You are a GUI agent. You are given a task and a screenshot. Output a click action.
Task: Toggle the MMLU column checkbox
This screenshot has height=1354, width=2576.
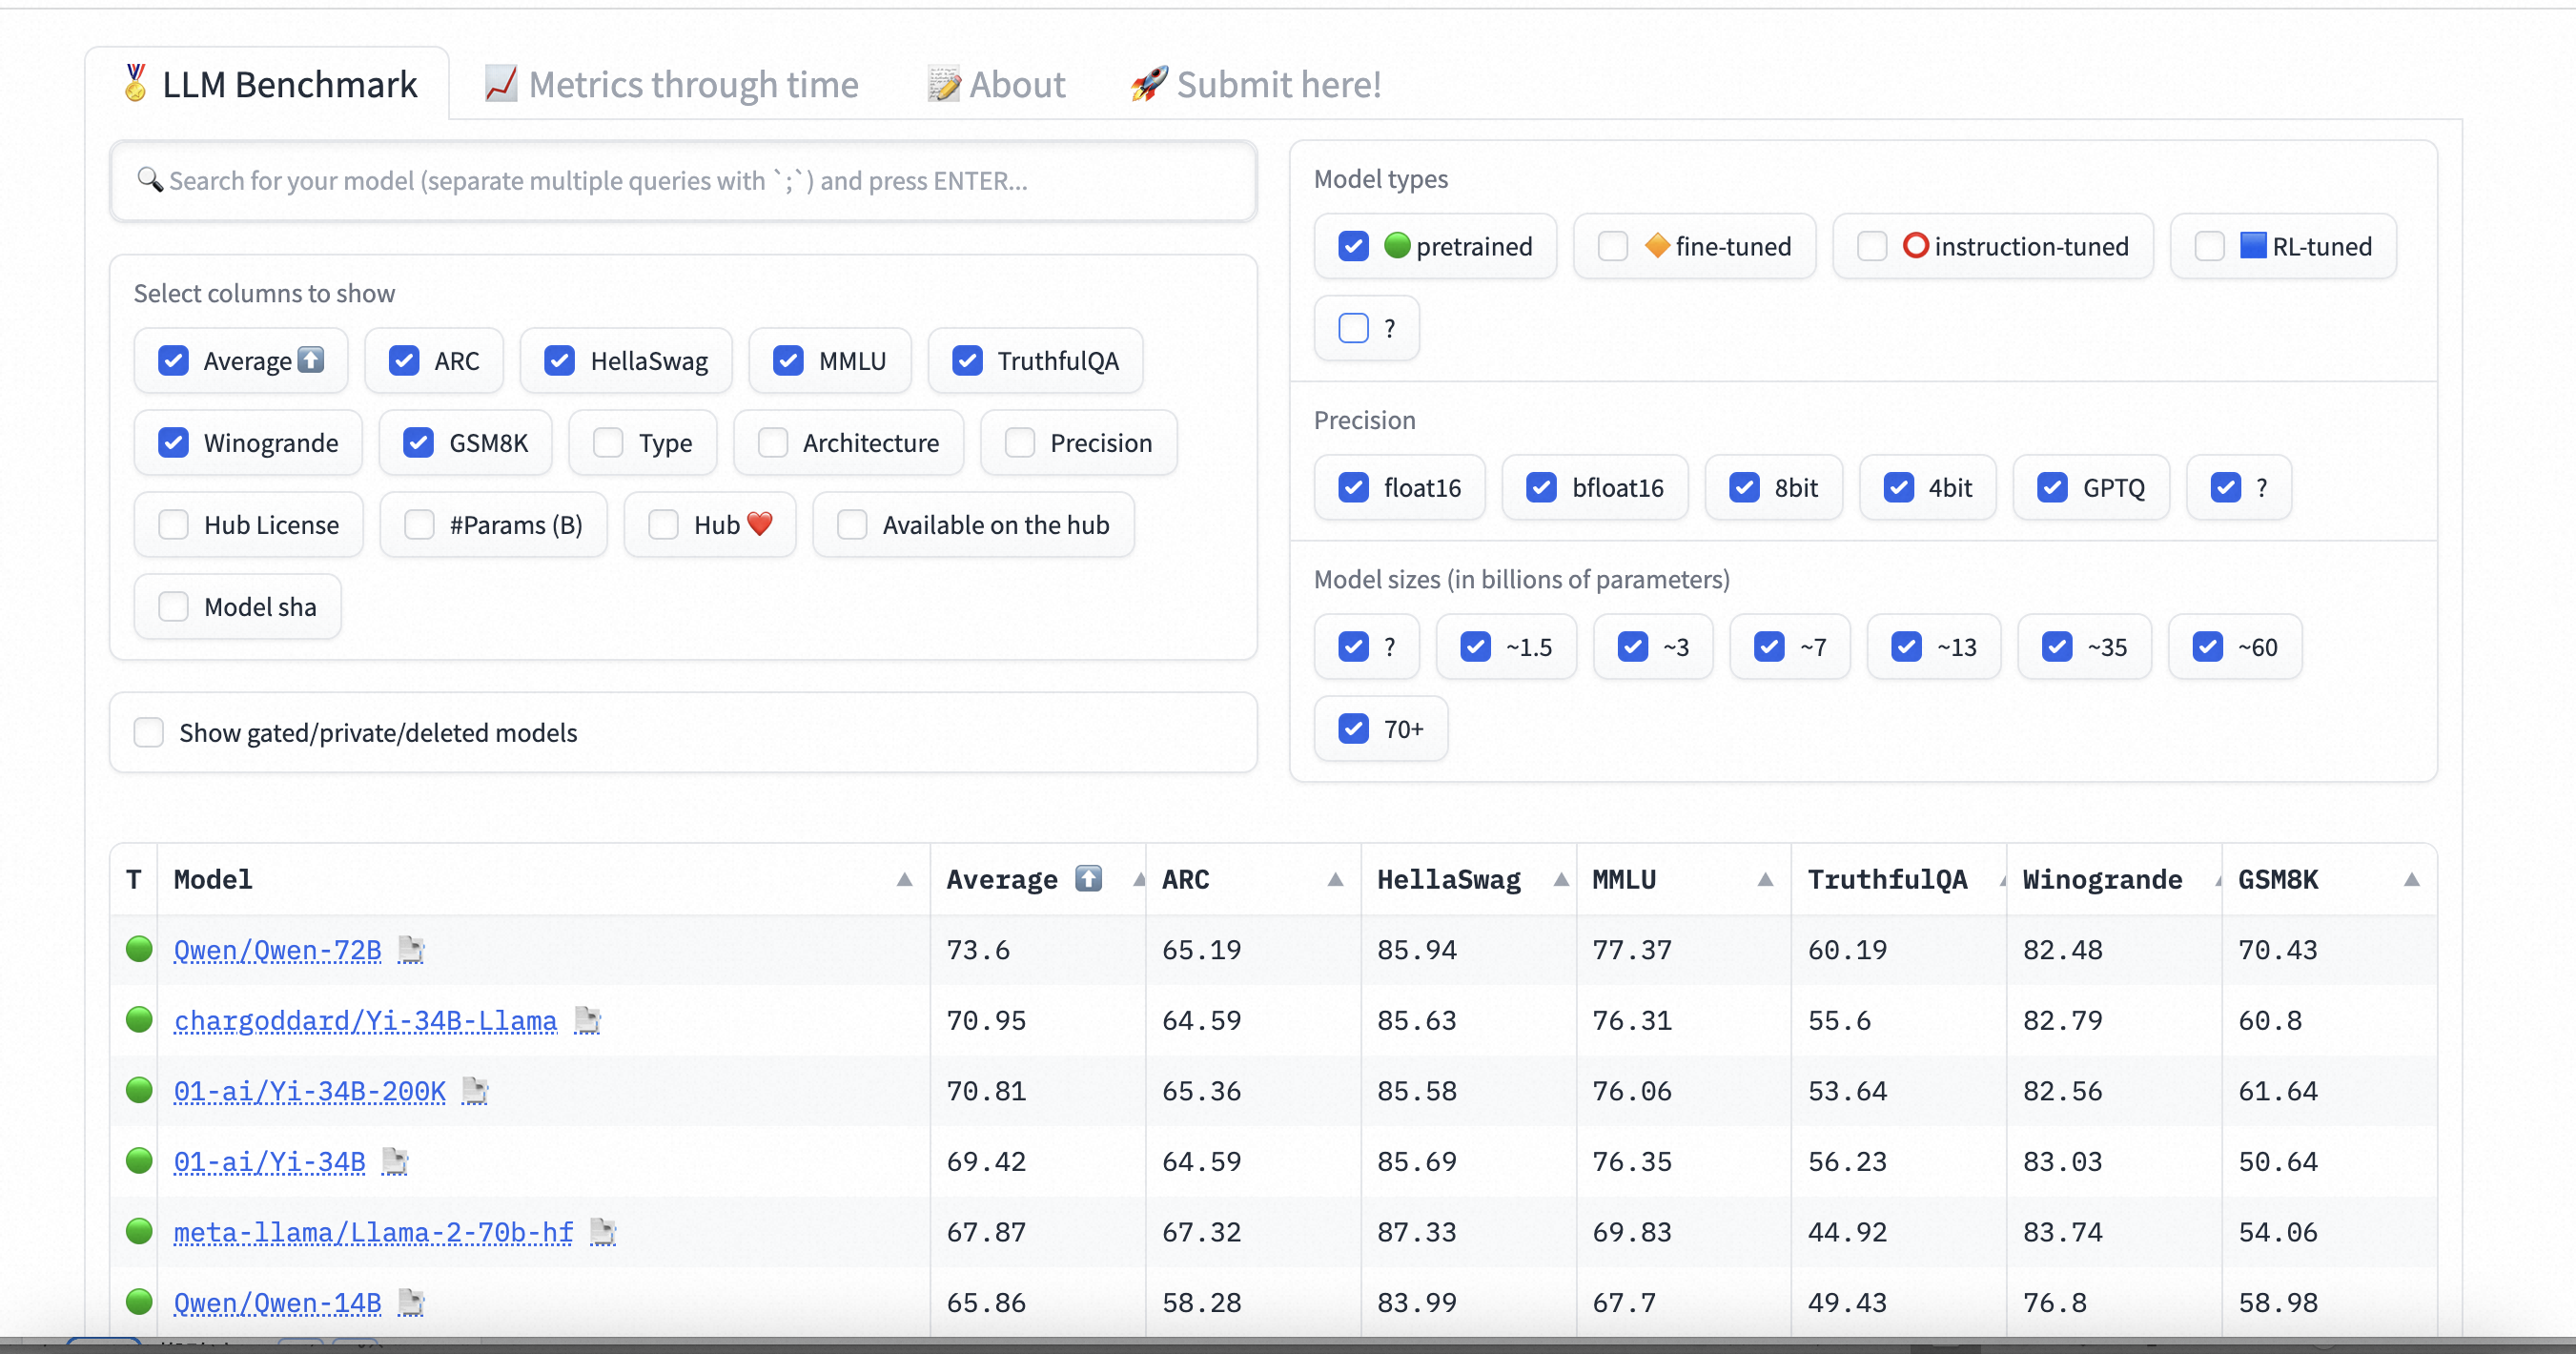tap(788, 361)
